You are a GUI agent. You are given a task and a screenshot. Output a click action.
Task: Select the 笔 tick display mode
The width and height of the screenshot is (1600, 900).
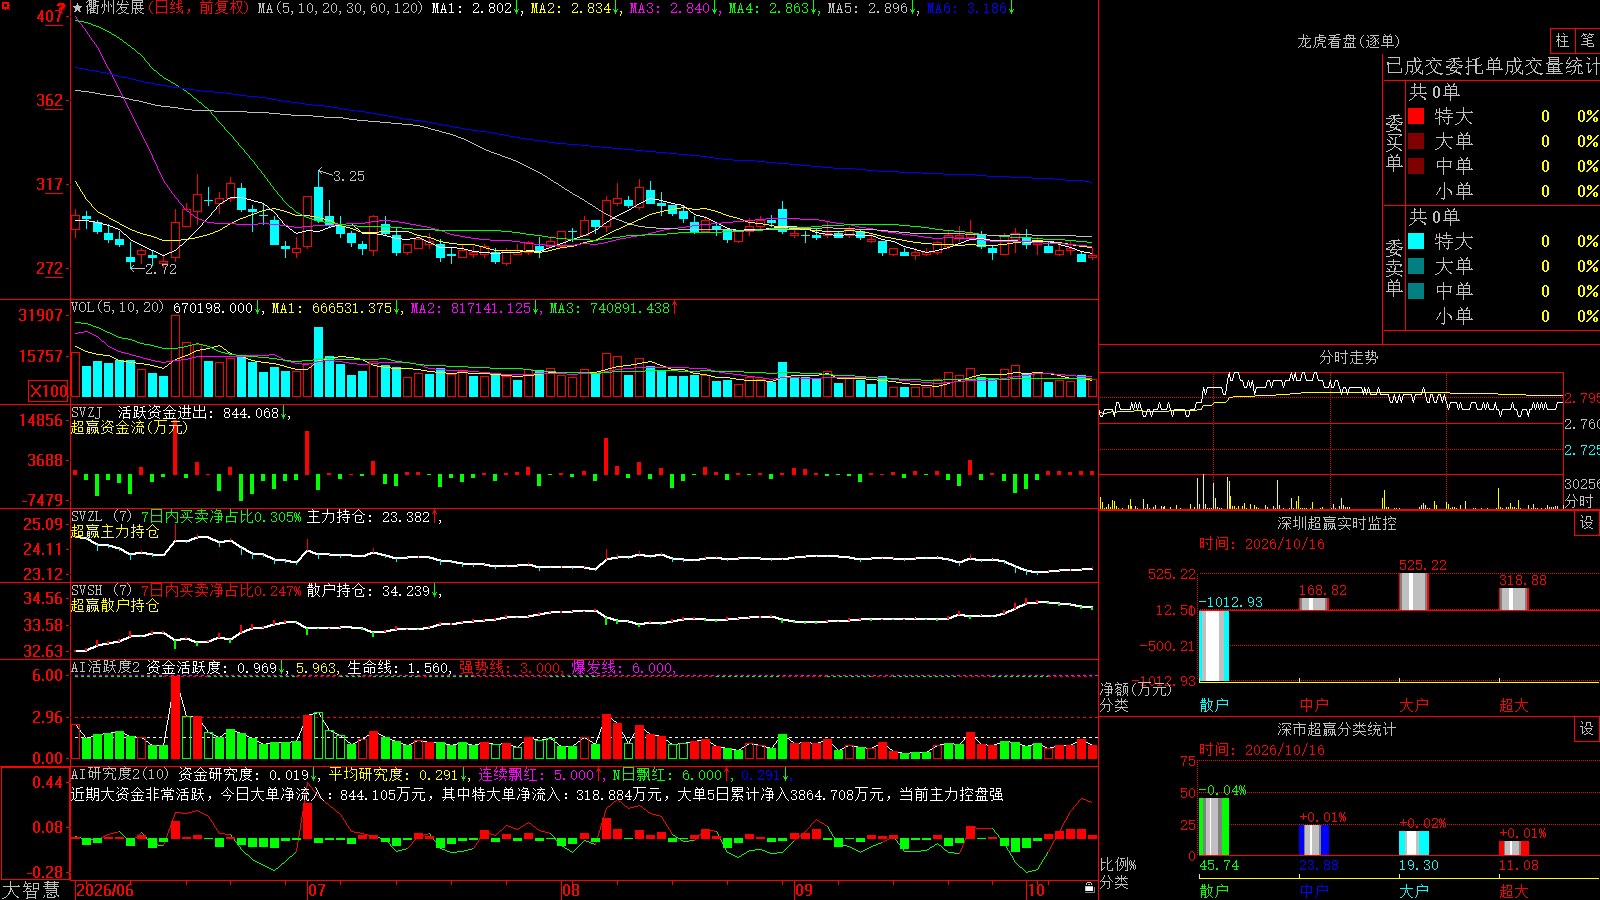[x=1588, y=40]
